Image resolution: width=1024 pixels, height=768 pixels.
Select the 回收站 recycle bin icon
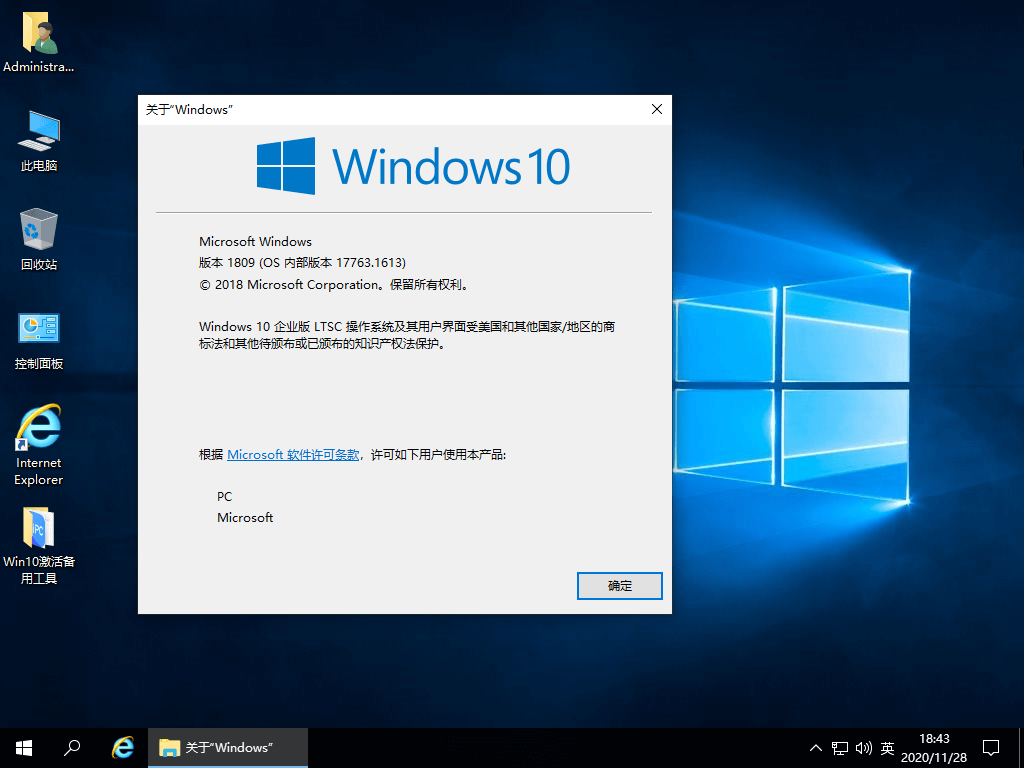pos(39,239)
